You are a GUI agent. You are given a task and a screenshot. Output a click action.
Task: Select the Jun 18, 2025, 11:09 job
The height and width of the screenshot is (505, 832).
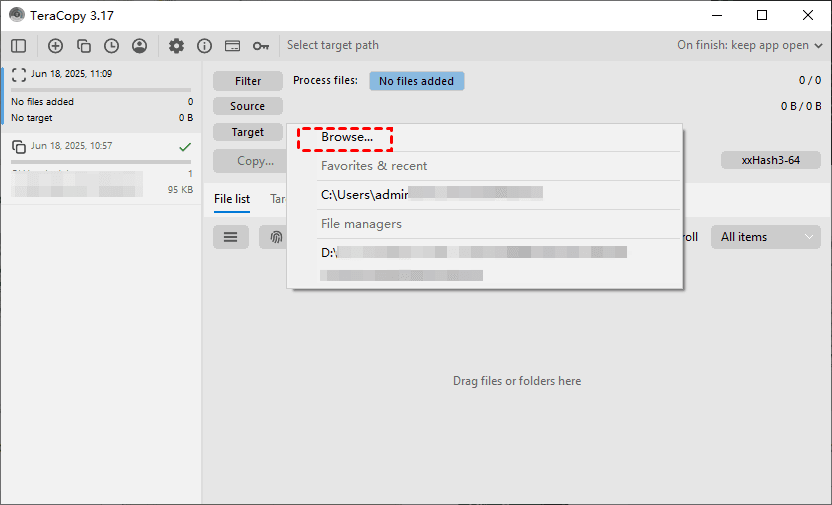[x=101, y=96]
